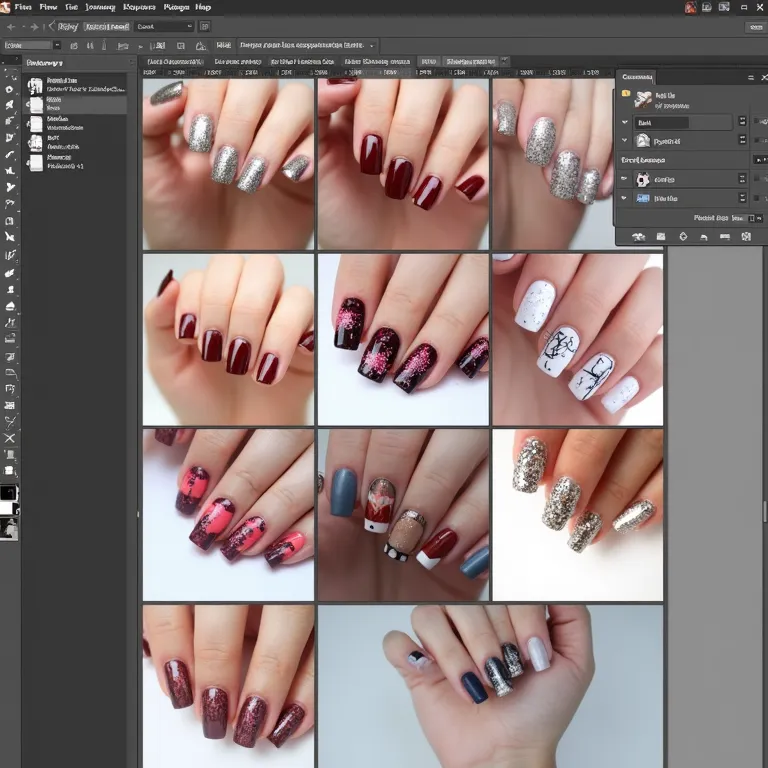768x768 pixels.
Task: Click the curved arrow icon in the panel footer
Action: (x=703, y=237)
